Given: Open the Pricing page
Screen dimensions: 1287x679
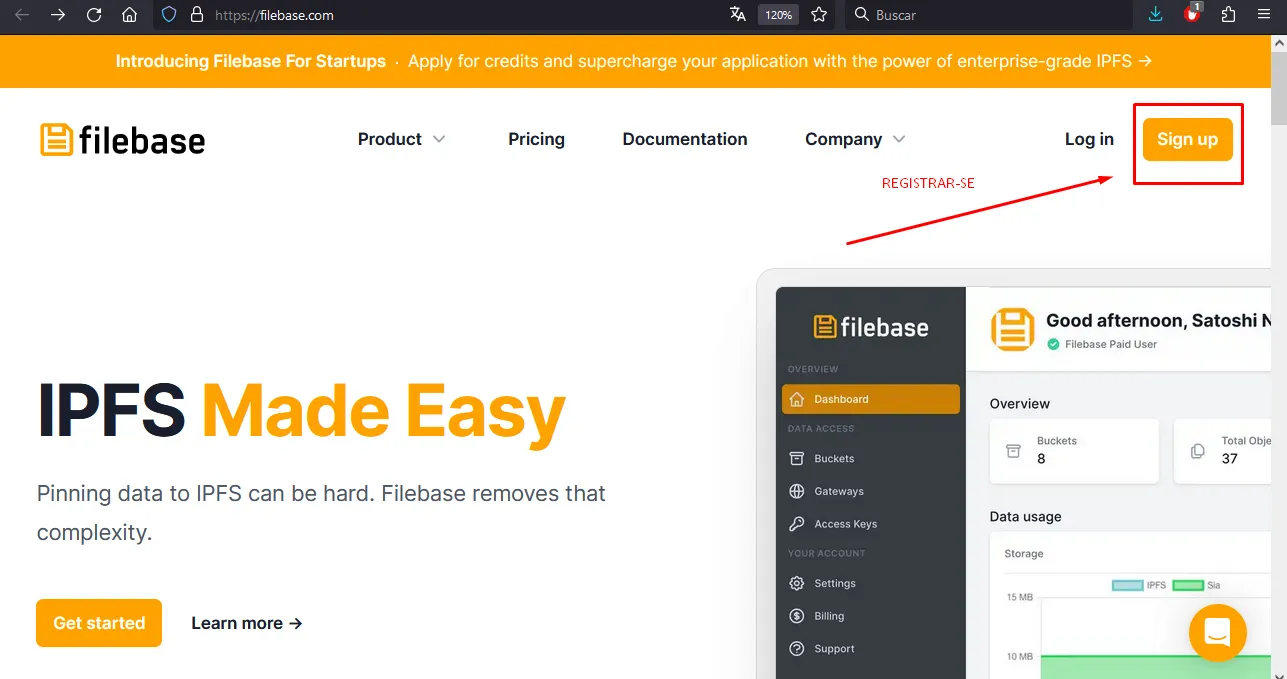Looking at the screenshot, I should (536, 139).
